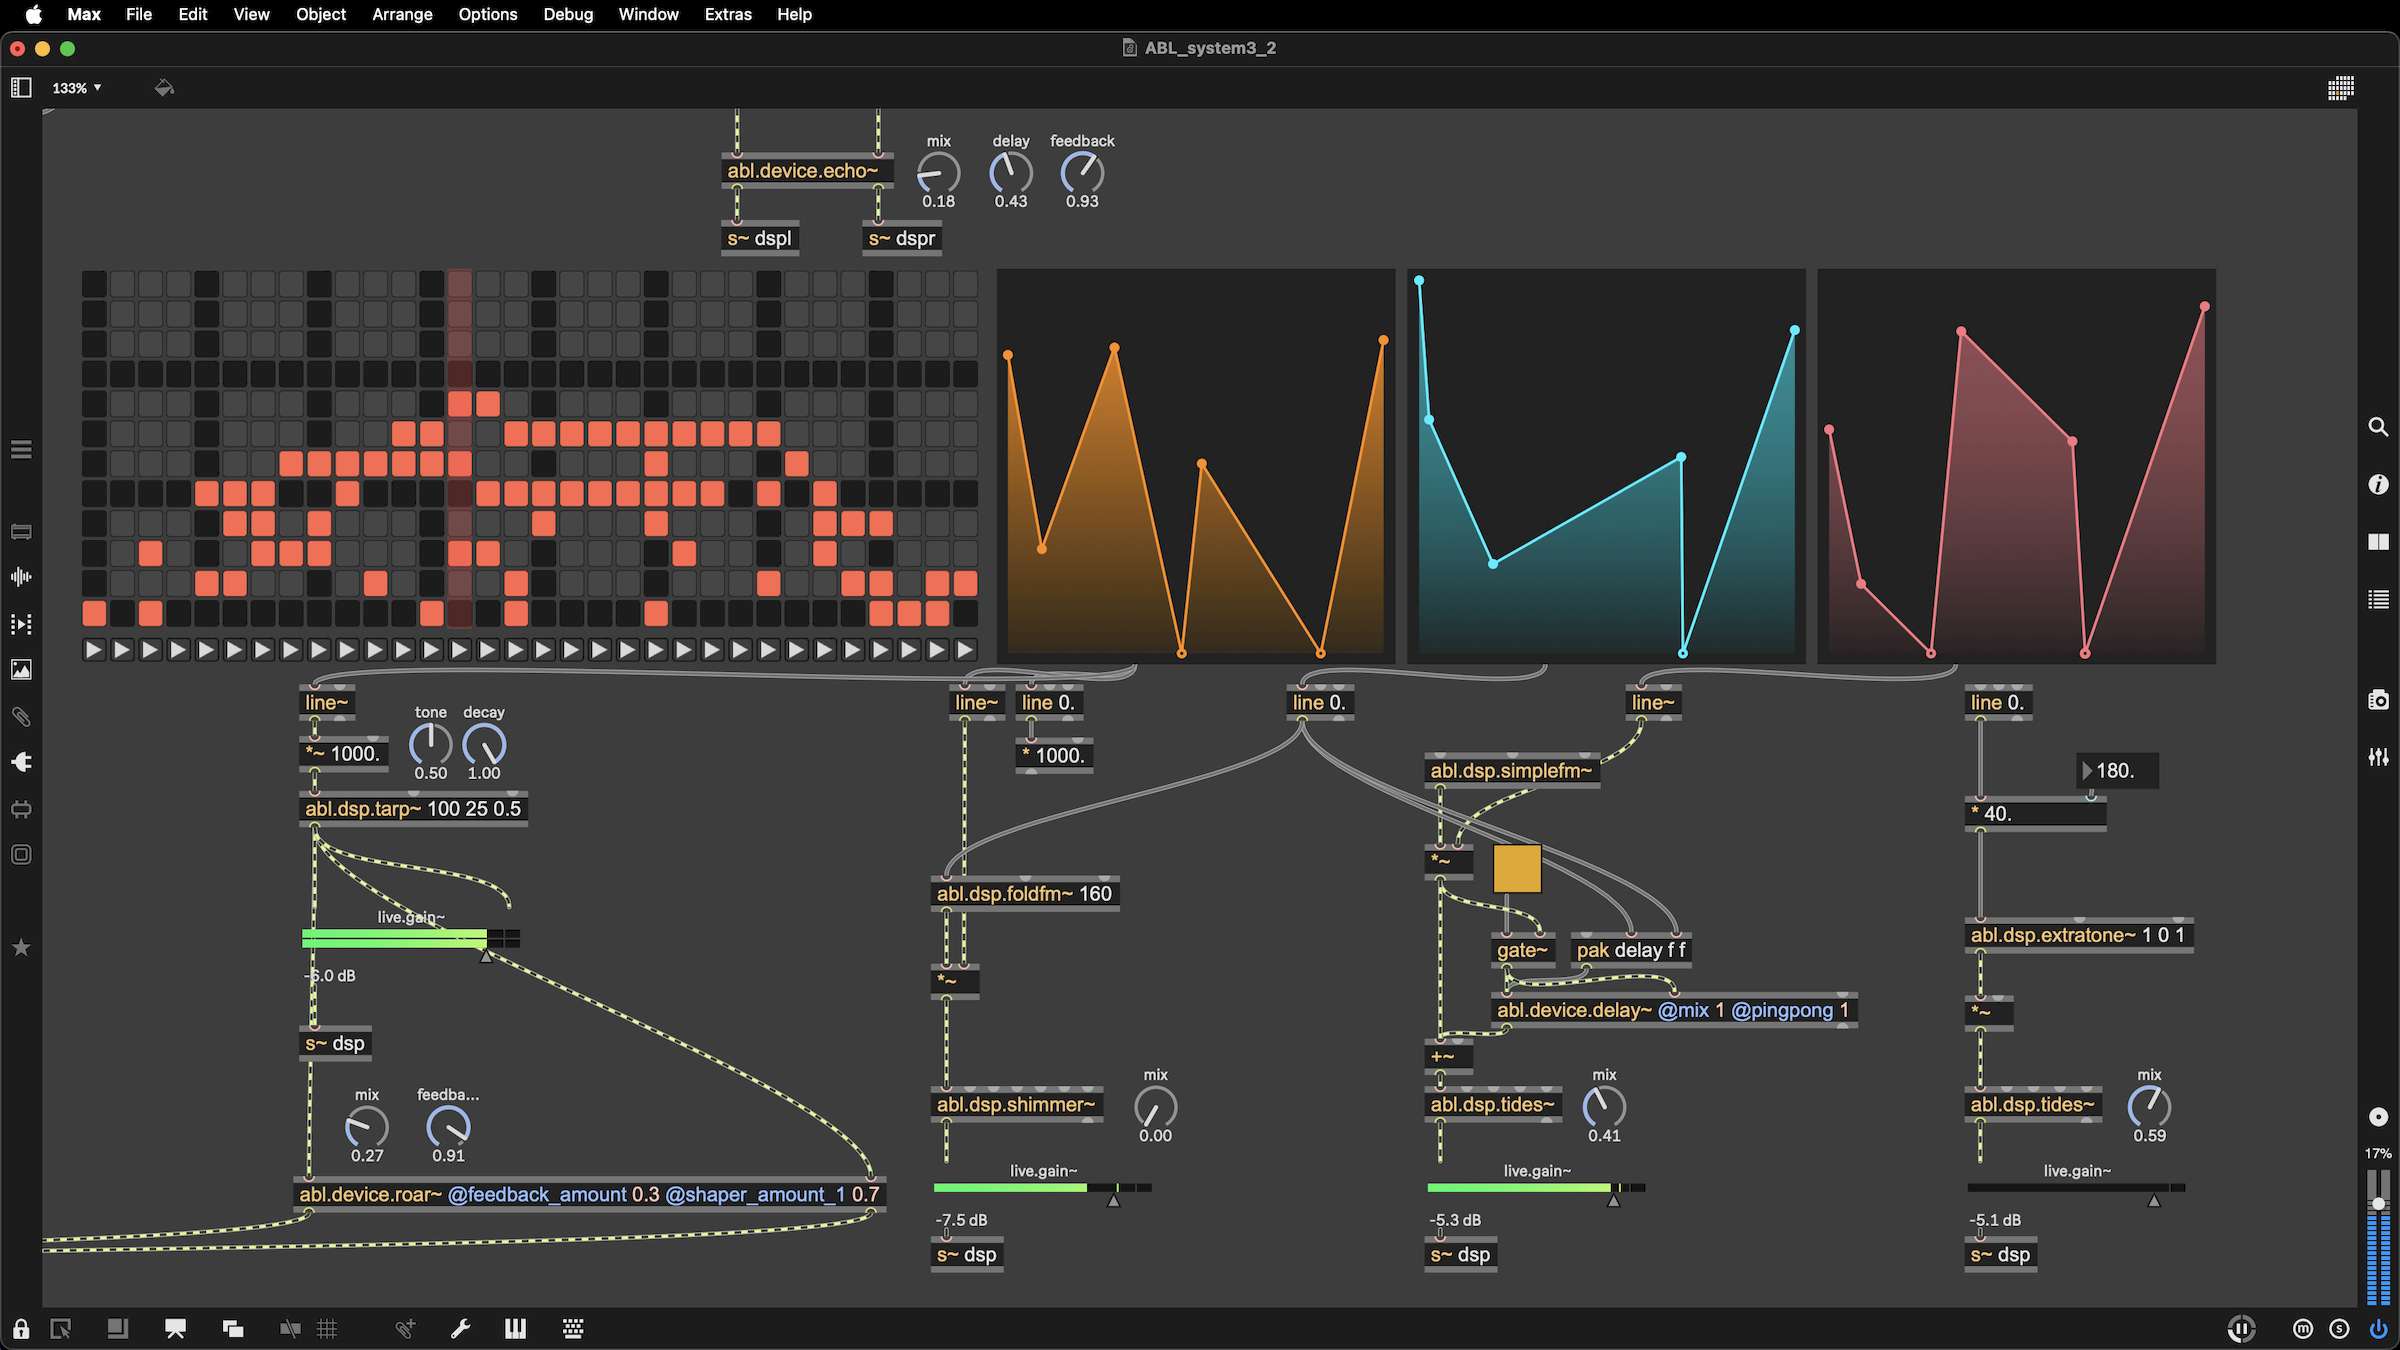Image resolution: width=2400 pixels, height=1350 pixels.
Task: Click the roar feedback dial 0.91
Action: coord(448,1127)
